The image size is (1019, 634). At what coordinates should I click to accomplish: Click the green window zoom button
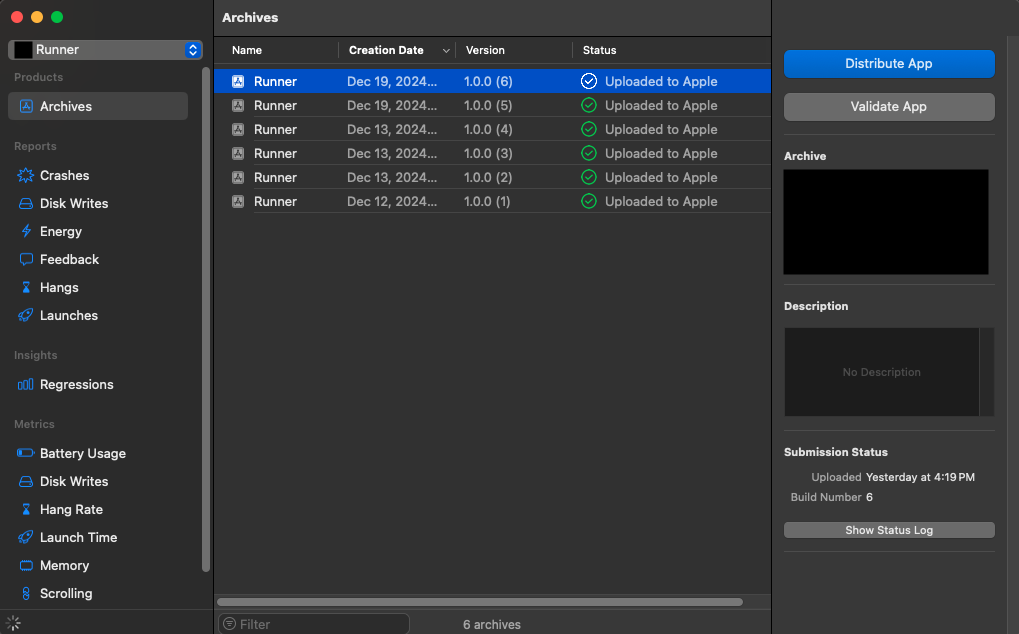pyautogui.click(x=57, y=17)
